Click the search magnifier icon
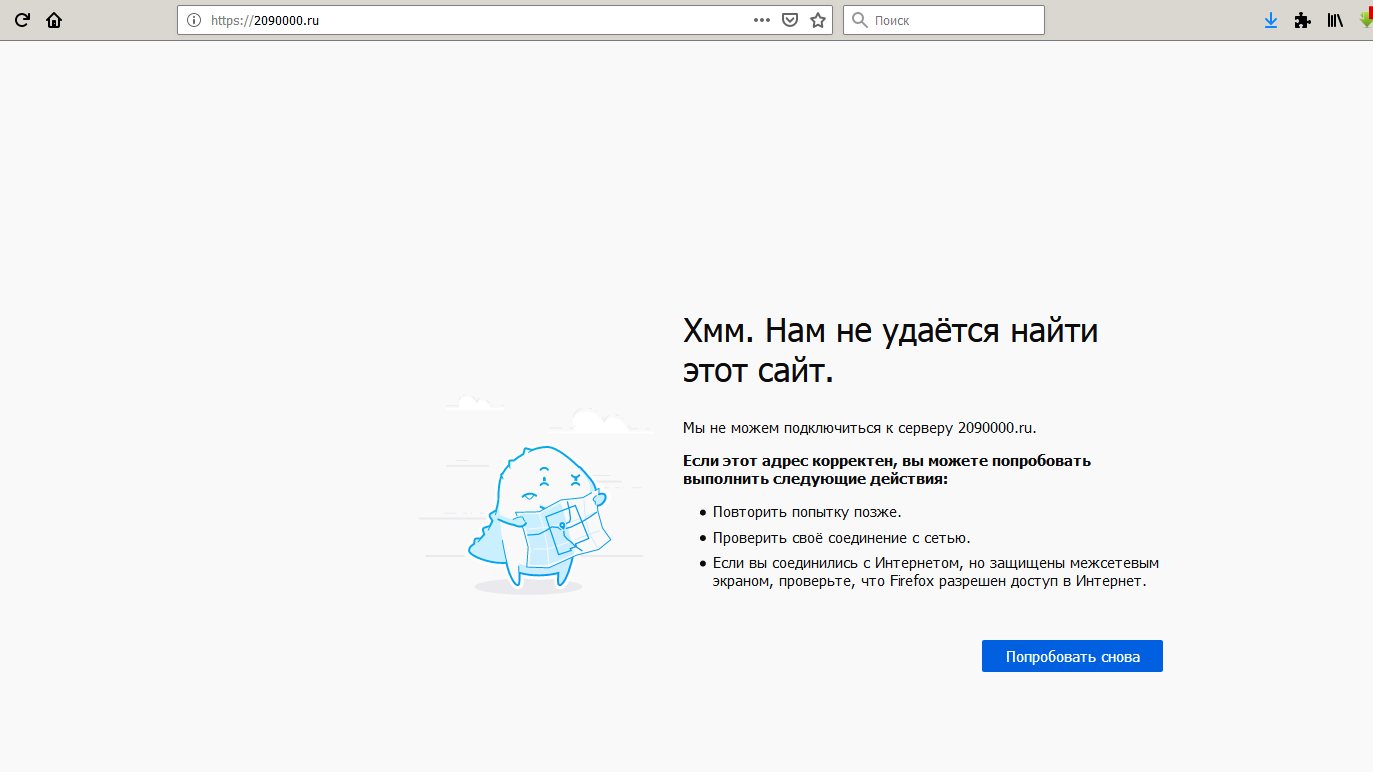The width and height of the screenshot is (1373, 772). (859, 20)
